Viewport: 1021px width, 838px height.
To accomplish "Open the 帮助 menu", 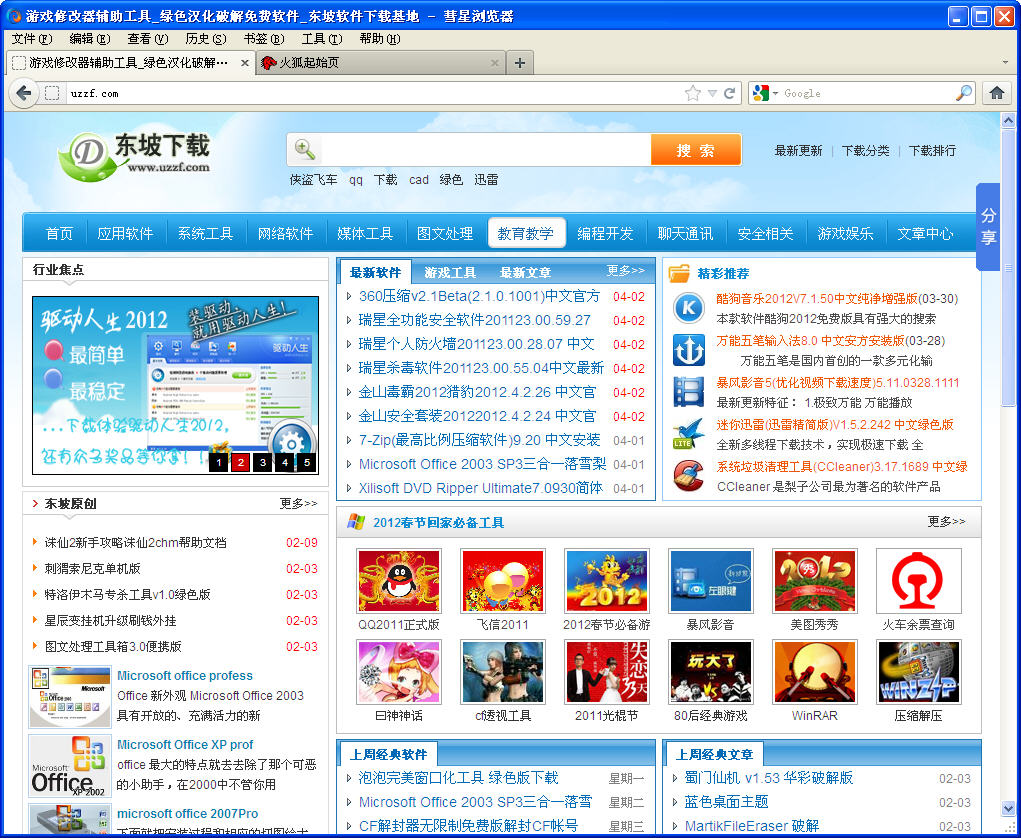I will pyautogui.click(x=380, y=39).
